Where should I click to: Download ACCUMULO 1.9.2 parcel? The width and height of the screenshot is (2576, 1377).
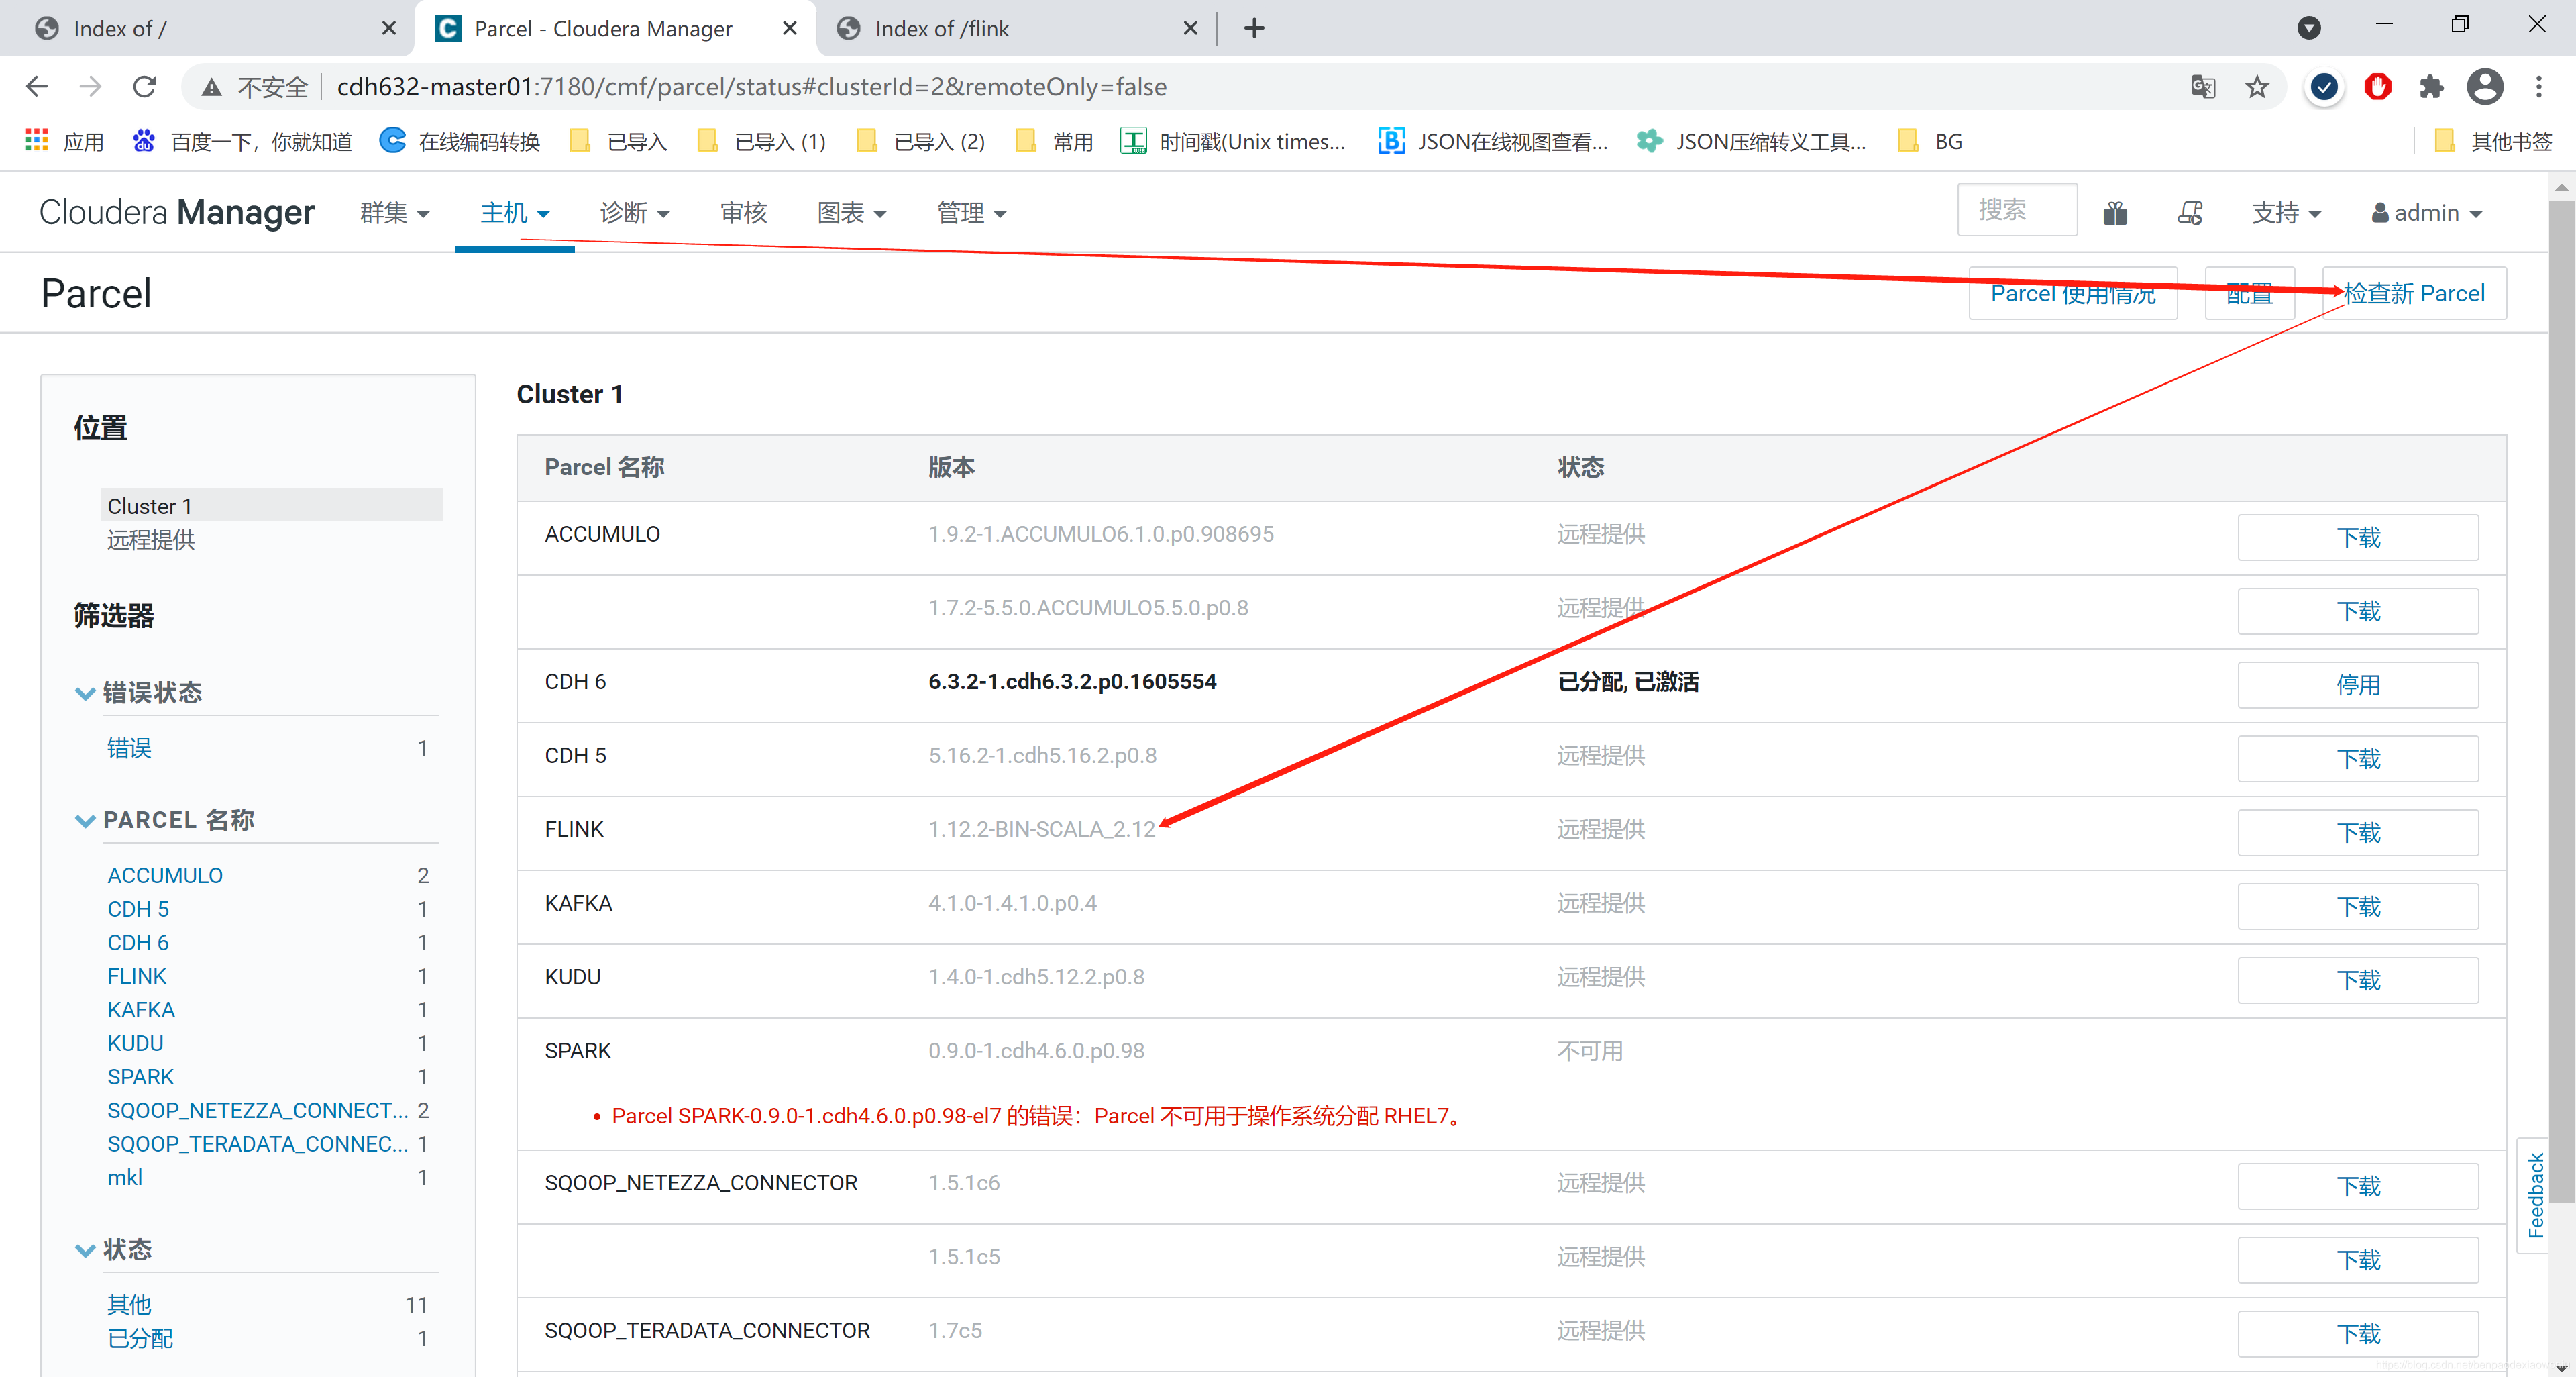click(2358, 537)
